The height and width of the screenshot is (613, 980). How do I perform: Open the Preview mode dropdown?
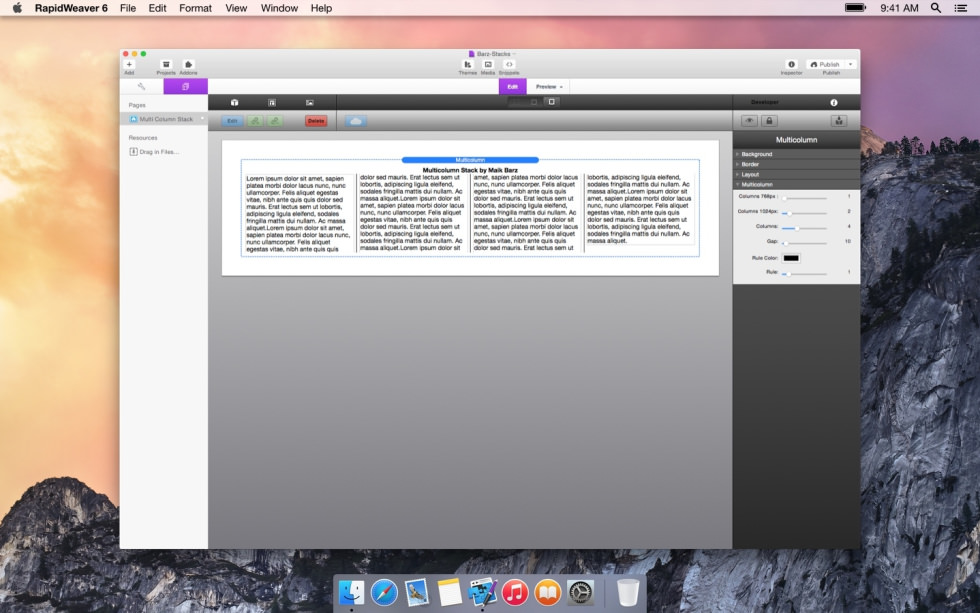[x=549, y=86]
